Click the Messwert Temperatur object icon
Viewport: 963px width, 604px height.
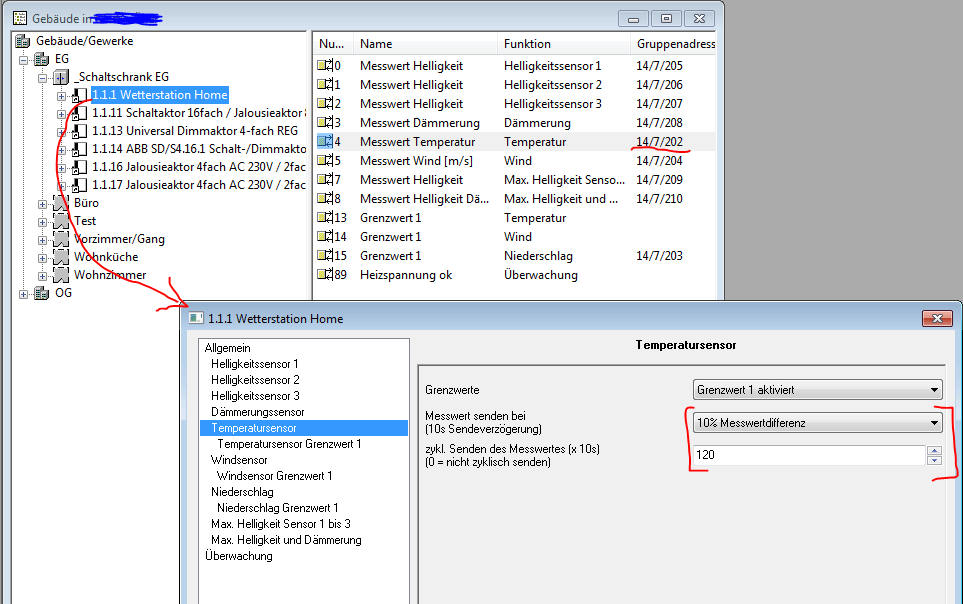[325, 142]
